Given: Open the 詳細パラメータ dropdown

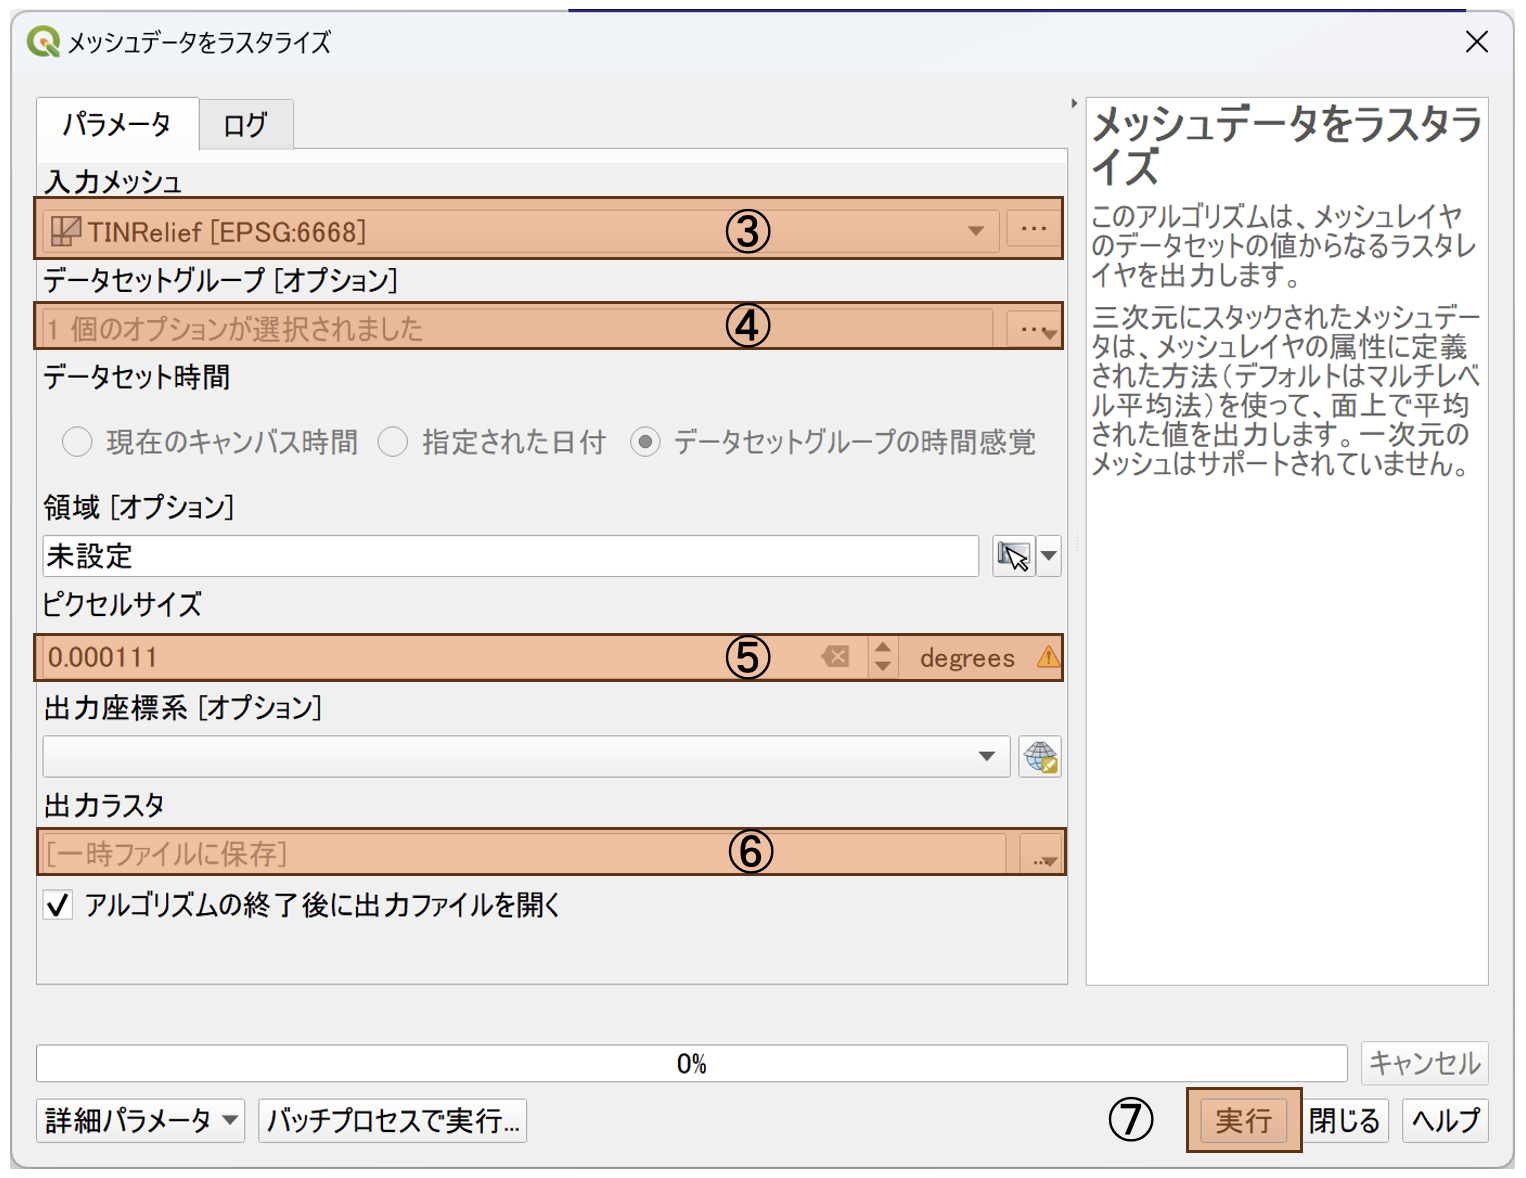Looking at the screenshot, I should (141, 1120).
